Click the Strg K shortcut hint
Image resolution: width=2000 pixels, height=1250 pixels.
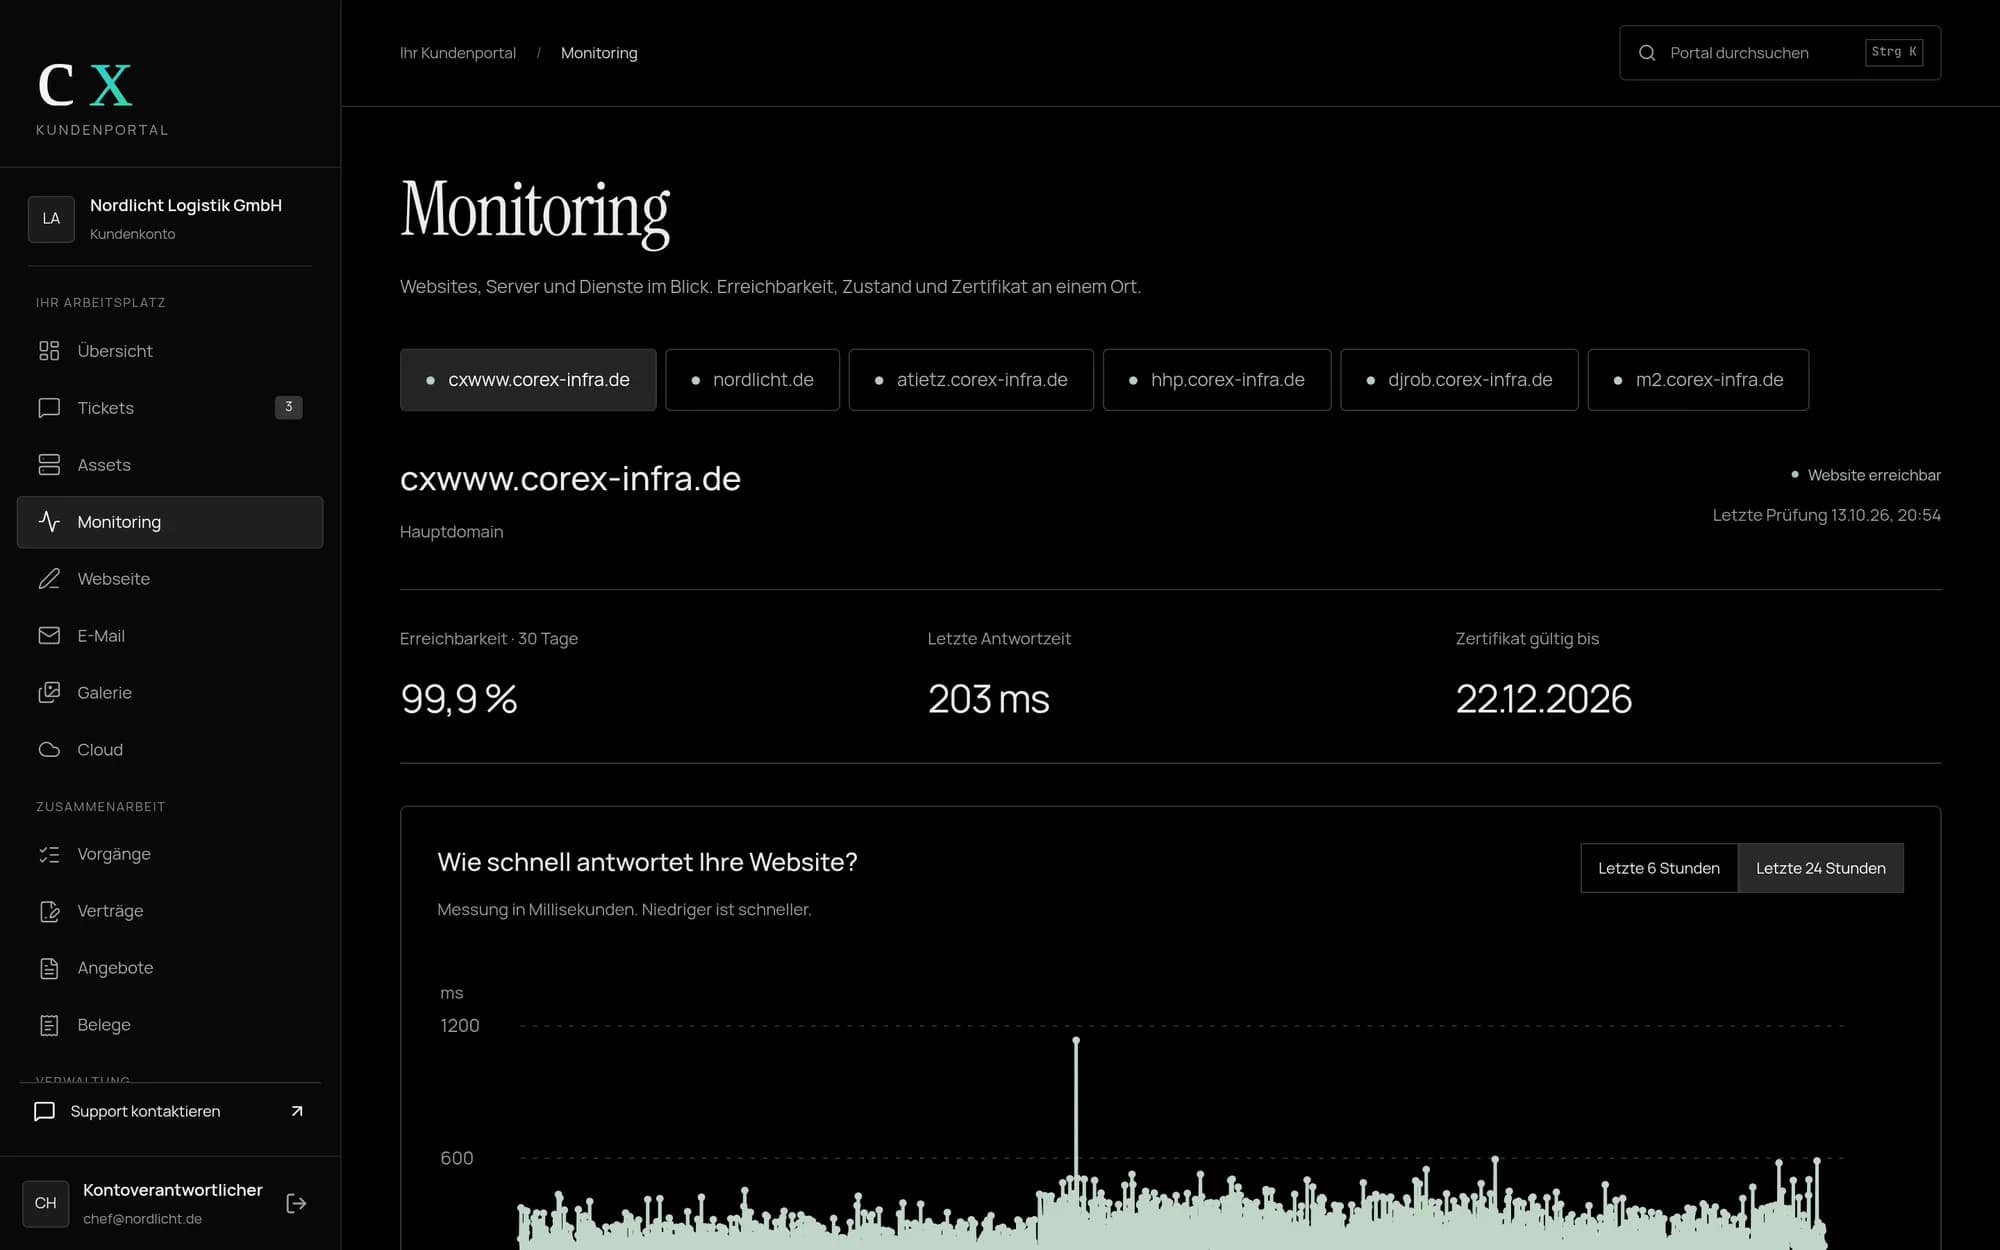pos(1894,52)
